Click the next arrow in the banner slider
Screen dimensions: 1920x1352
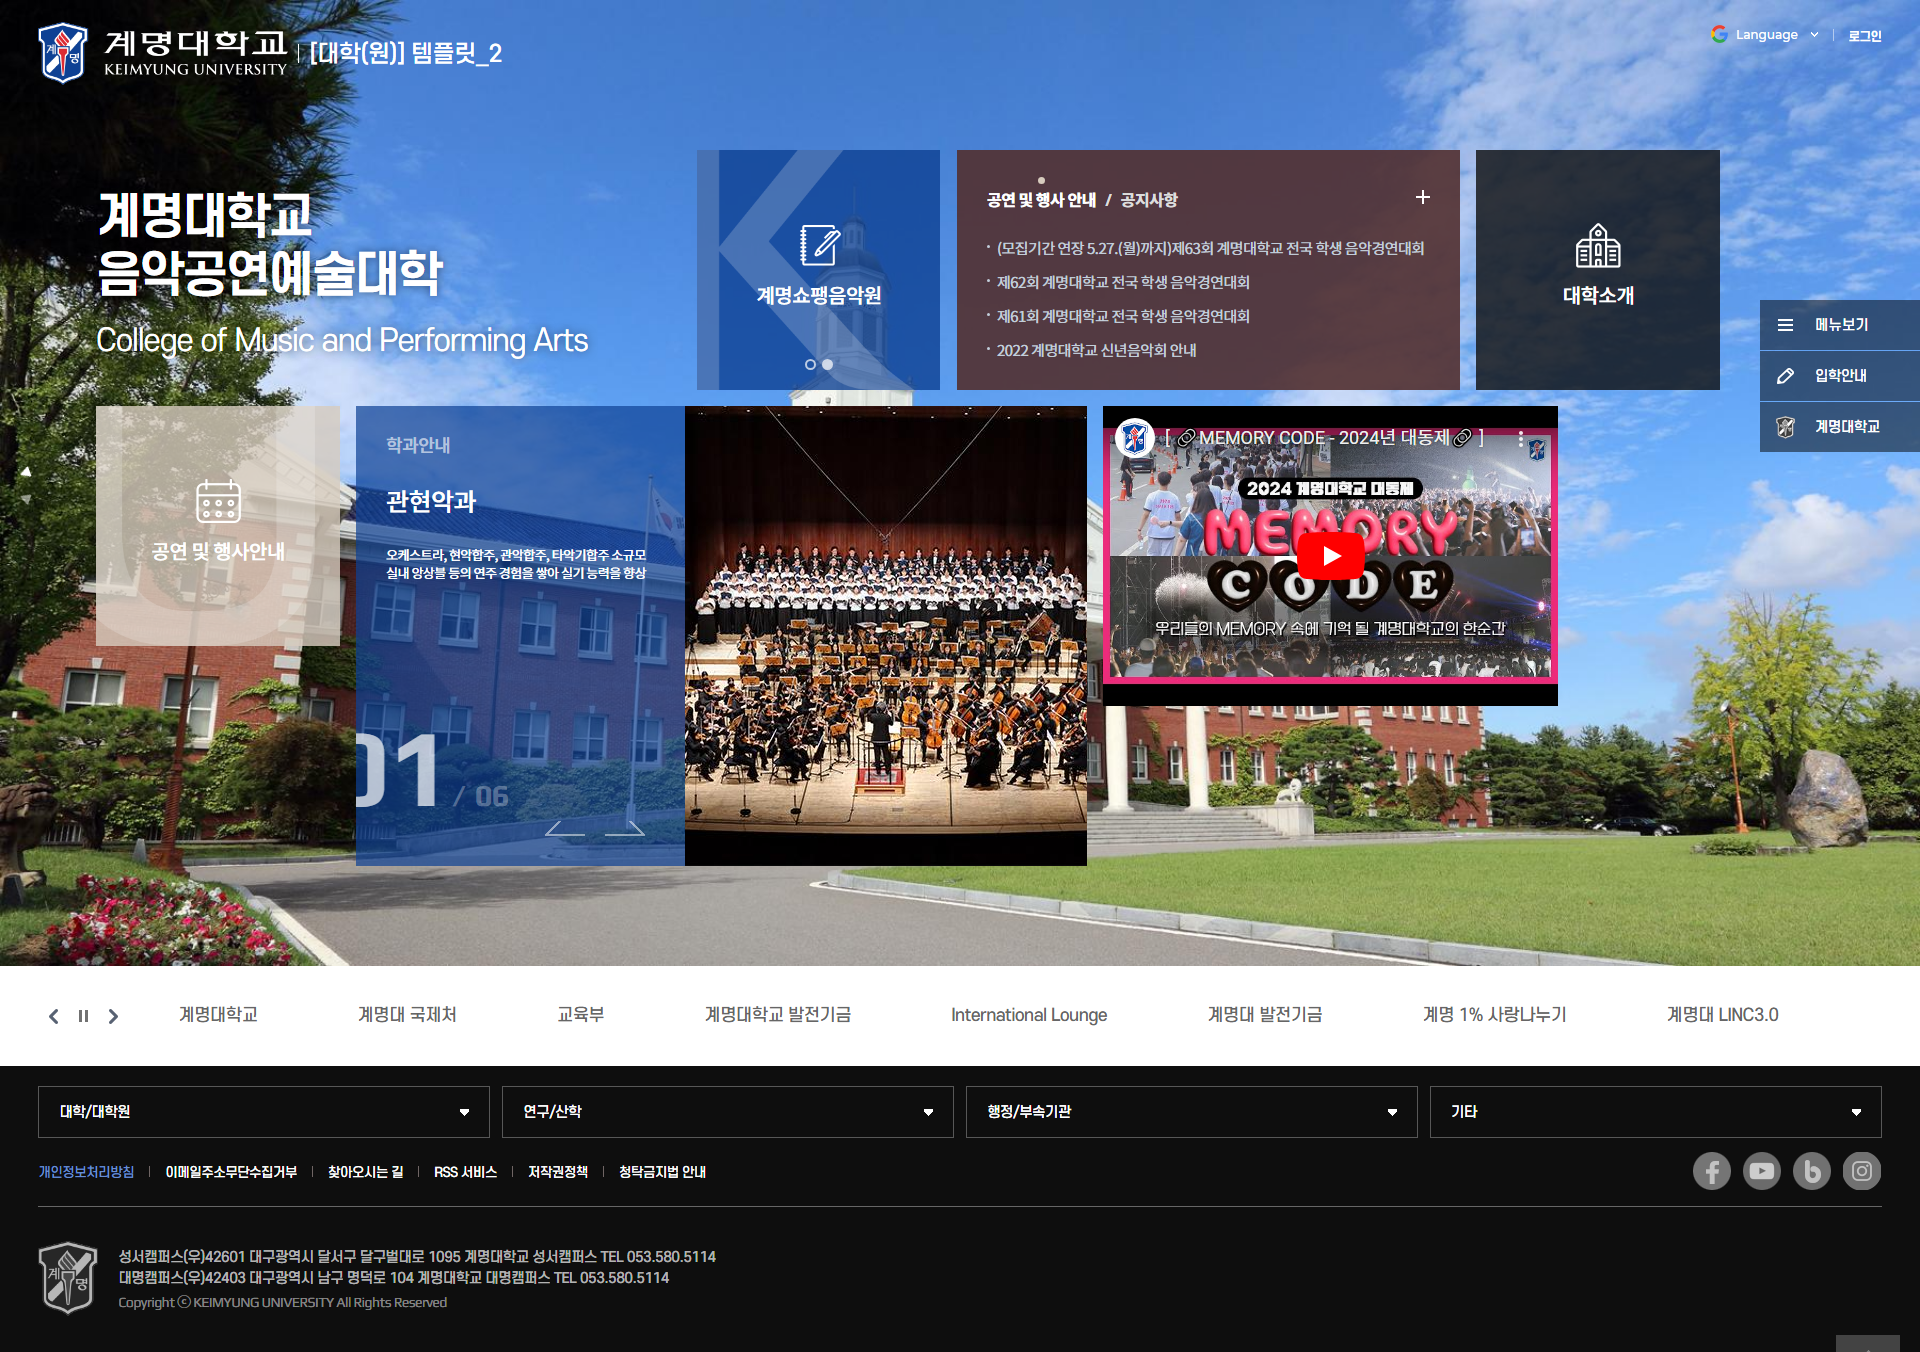113,1016
